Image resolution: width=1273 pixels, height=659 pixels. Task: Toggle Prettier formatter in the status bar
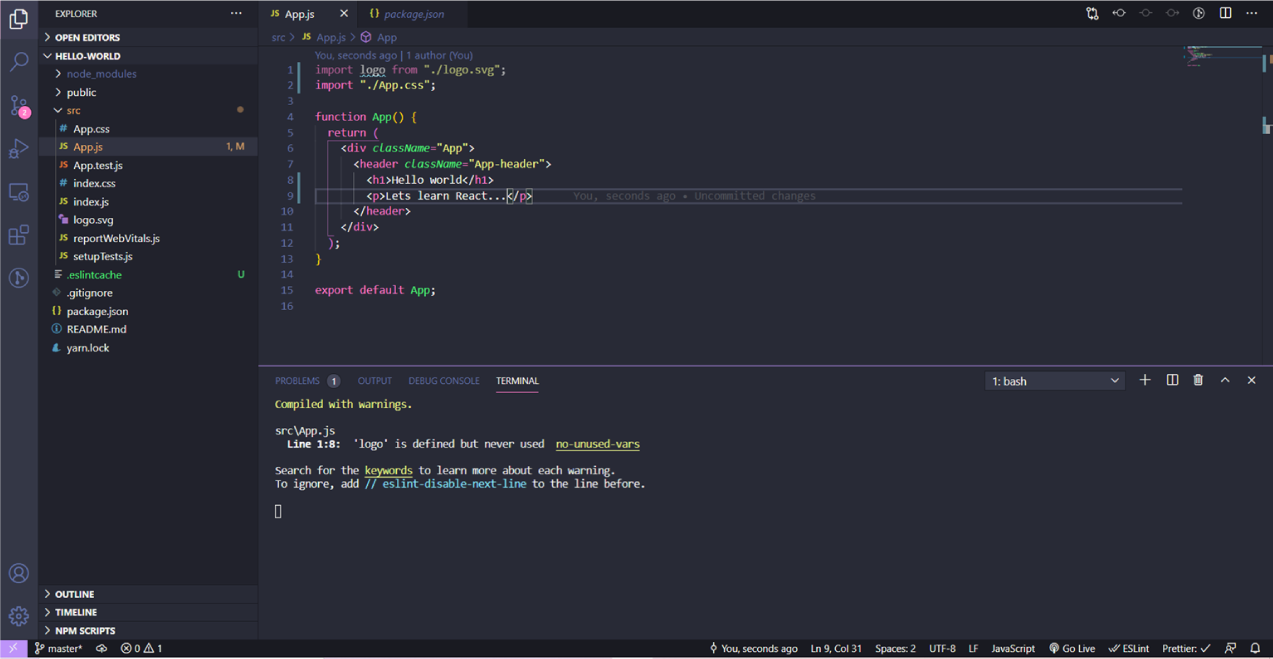1186,648
